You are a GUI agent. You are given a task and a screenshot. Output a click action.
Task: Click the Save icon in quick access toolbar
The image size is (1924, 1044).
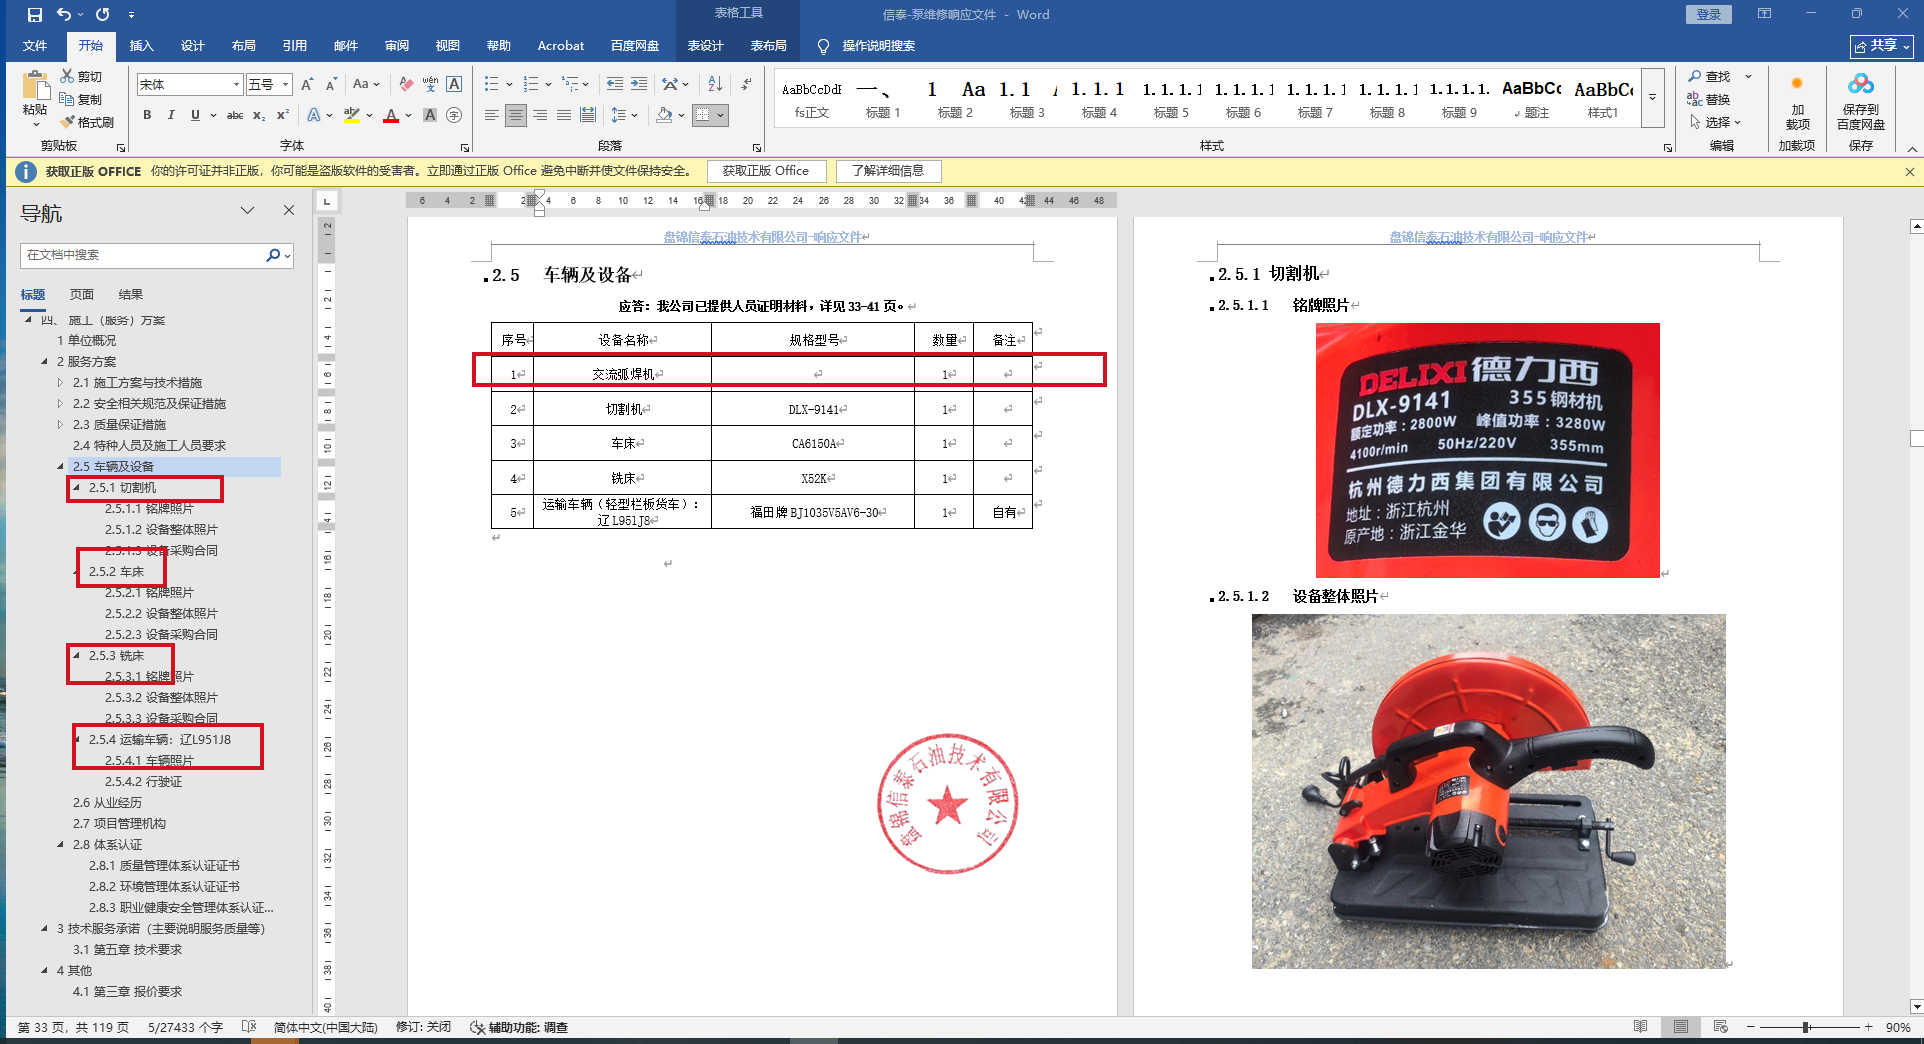click(x=35, y=15)
